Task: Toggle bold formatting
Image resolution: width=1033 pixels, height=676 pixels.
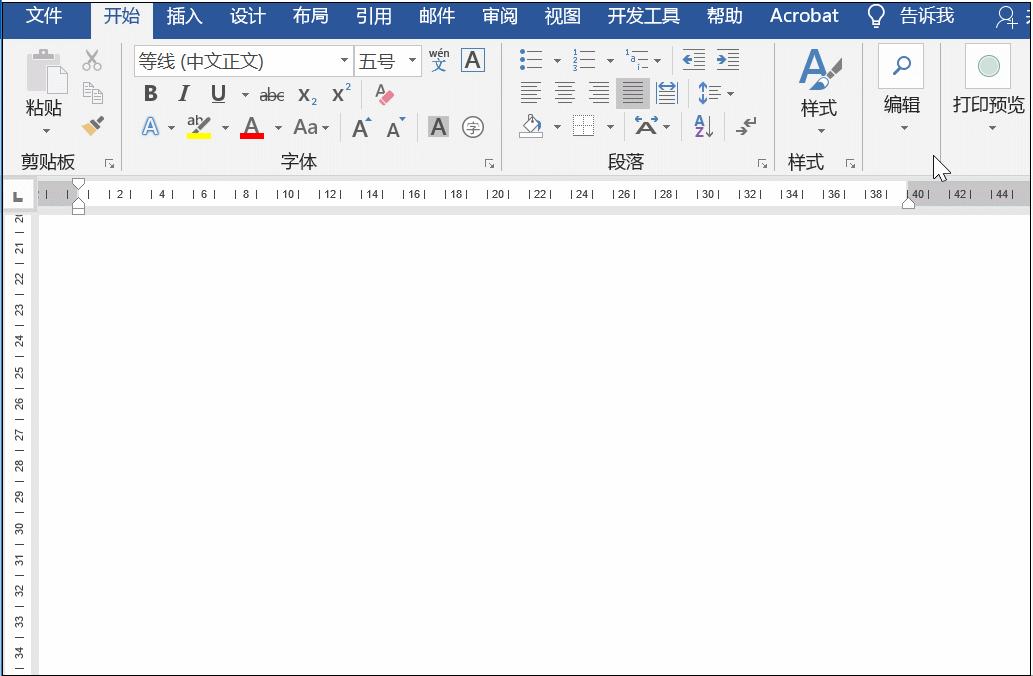Action: pos(150,94)
